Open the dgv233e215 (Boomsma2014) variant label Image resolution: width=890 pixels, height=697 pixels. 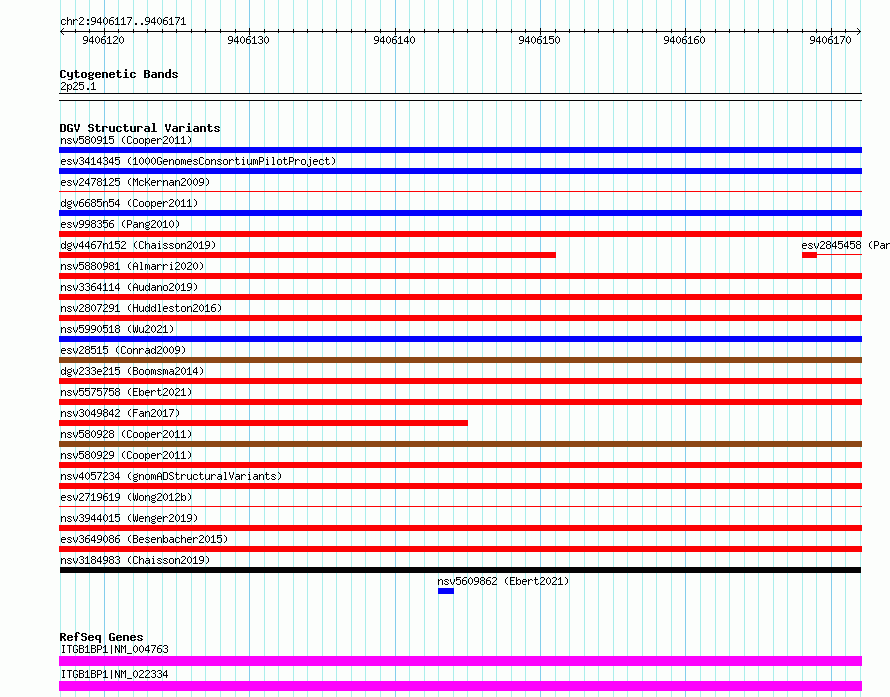point(132,371)
